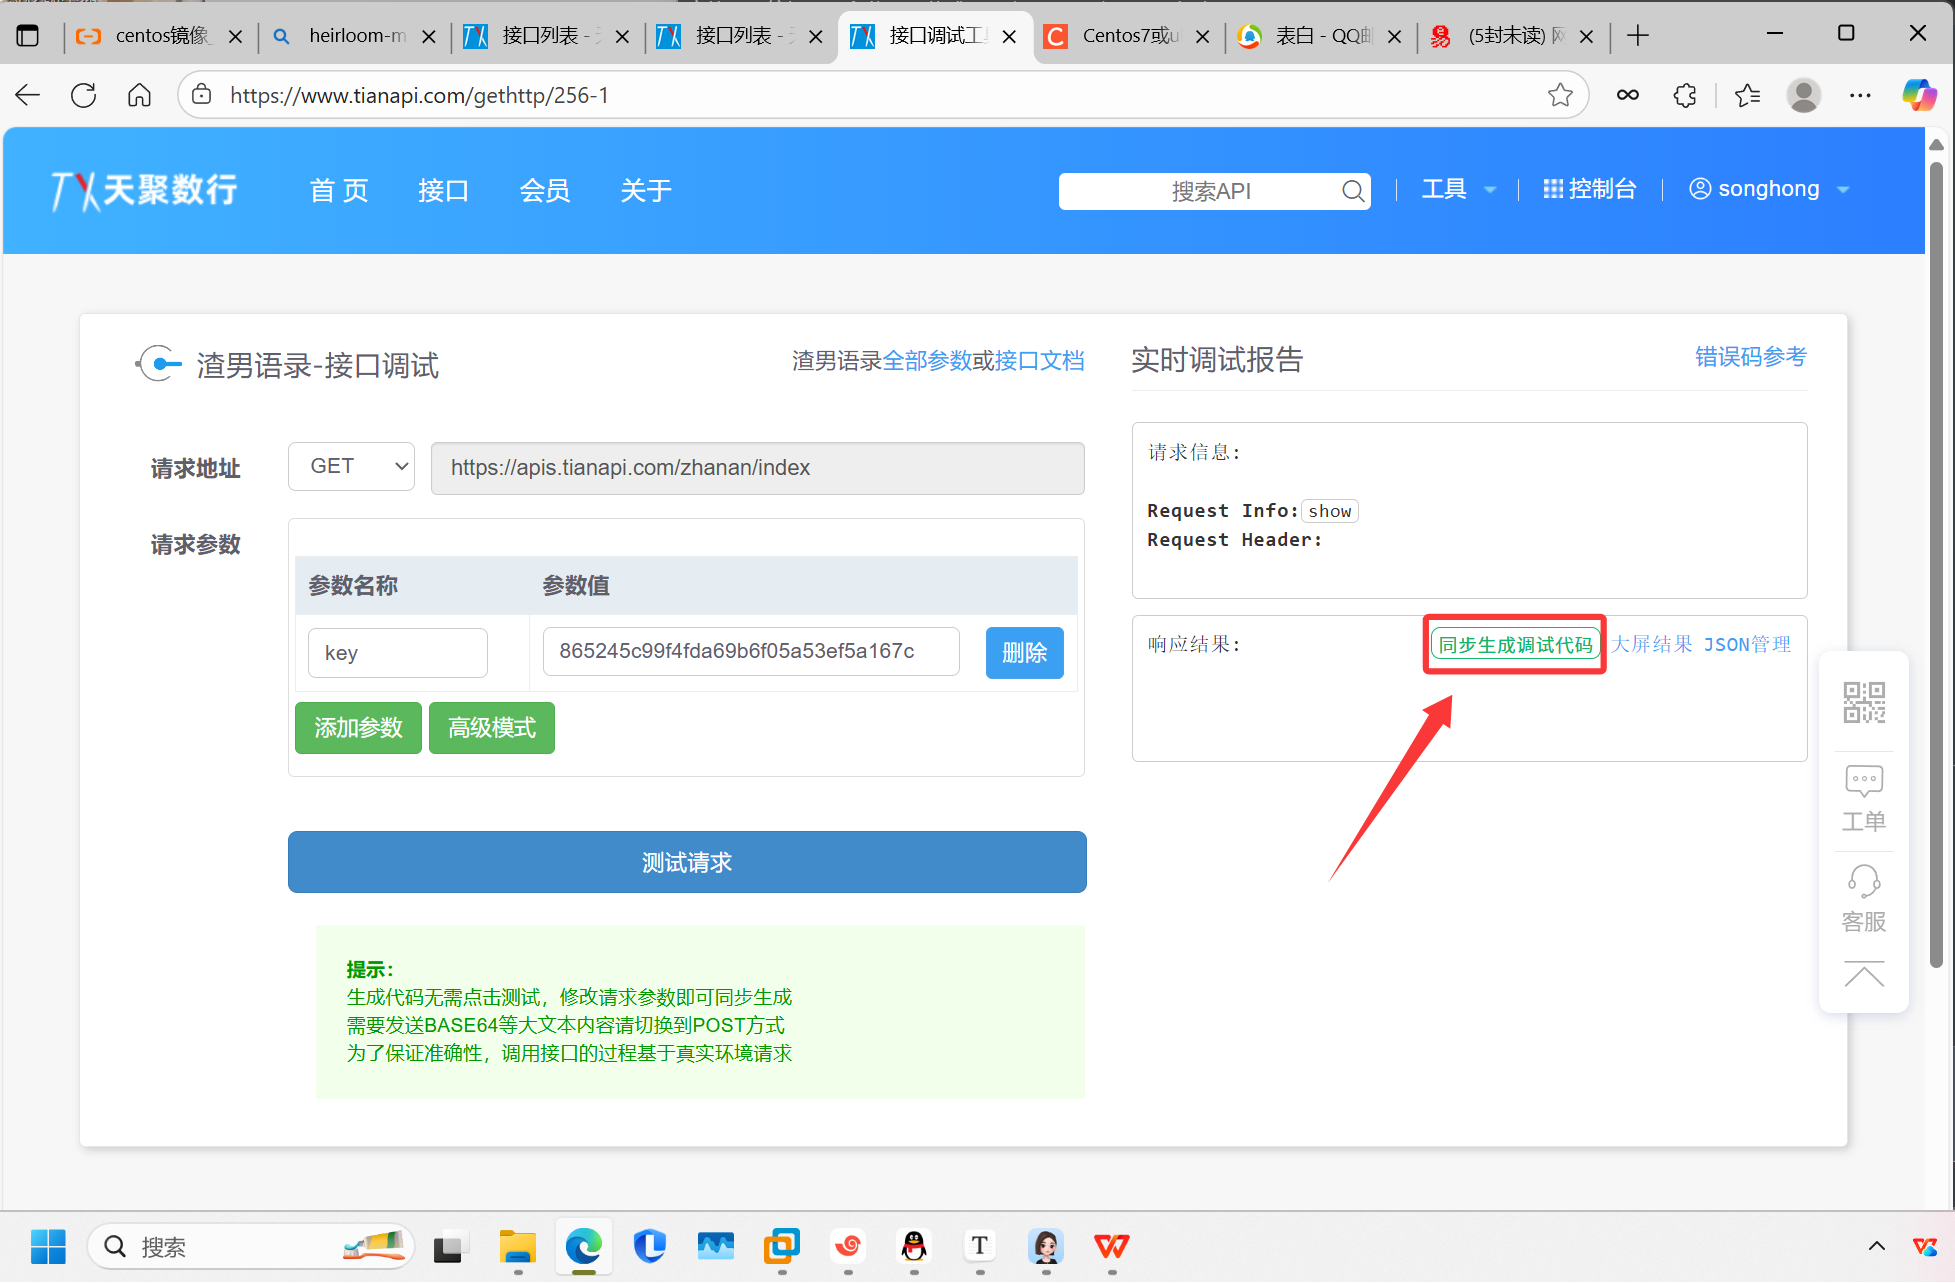Bookmark page with the star icon

(x=1560, y=95)
